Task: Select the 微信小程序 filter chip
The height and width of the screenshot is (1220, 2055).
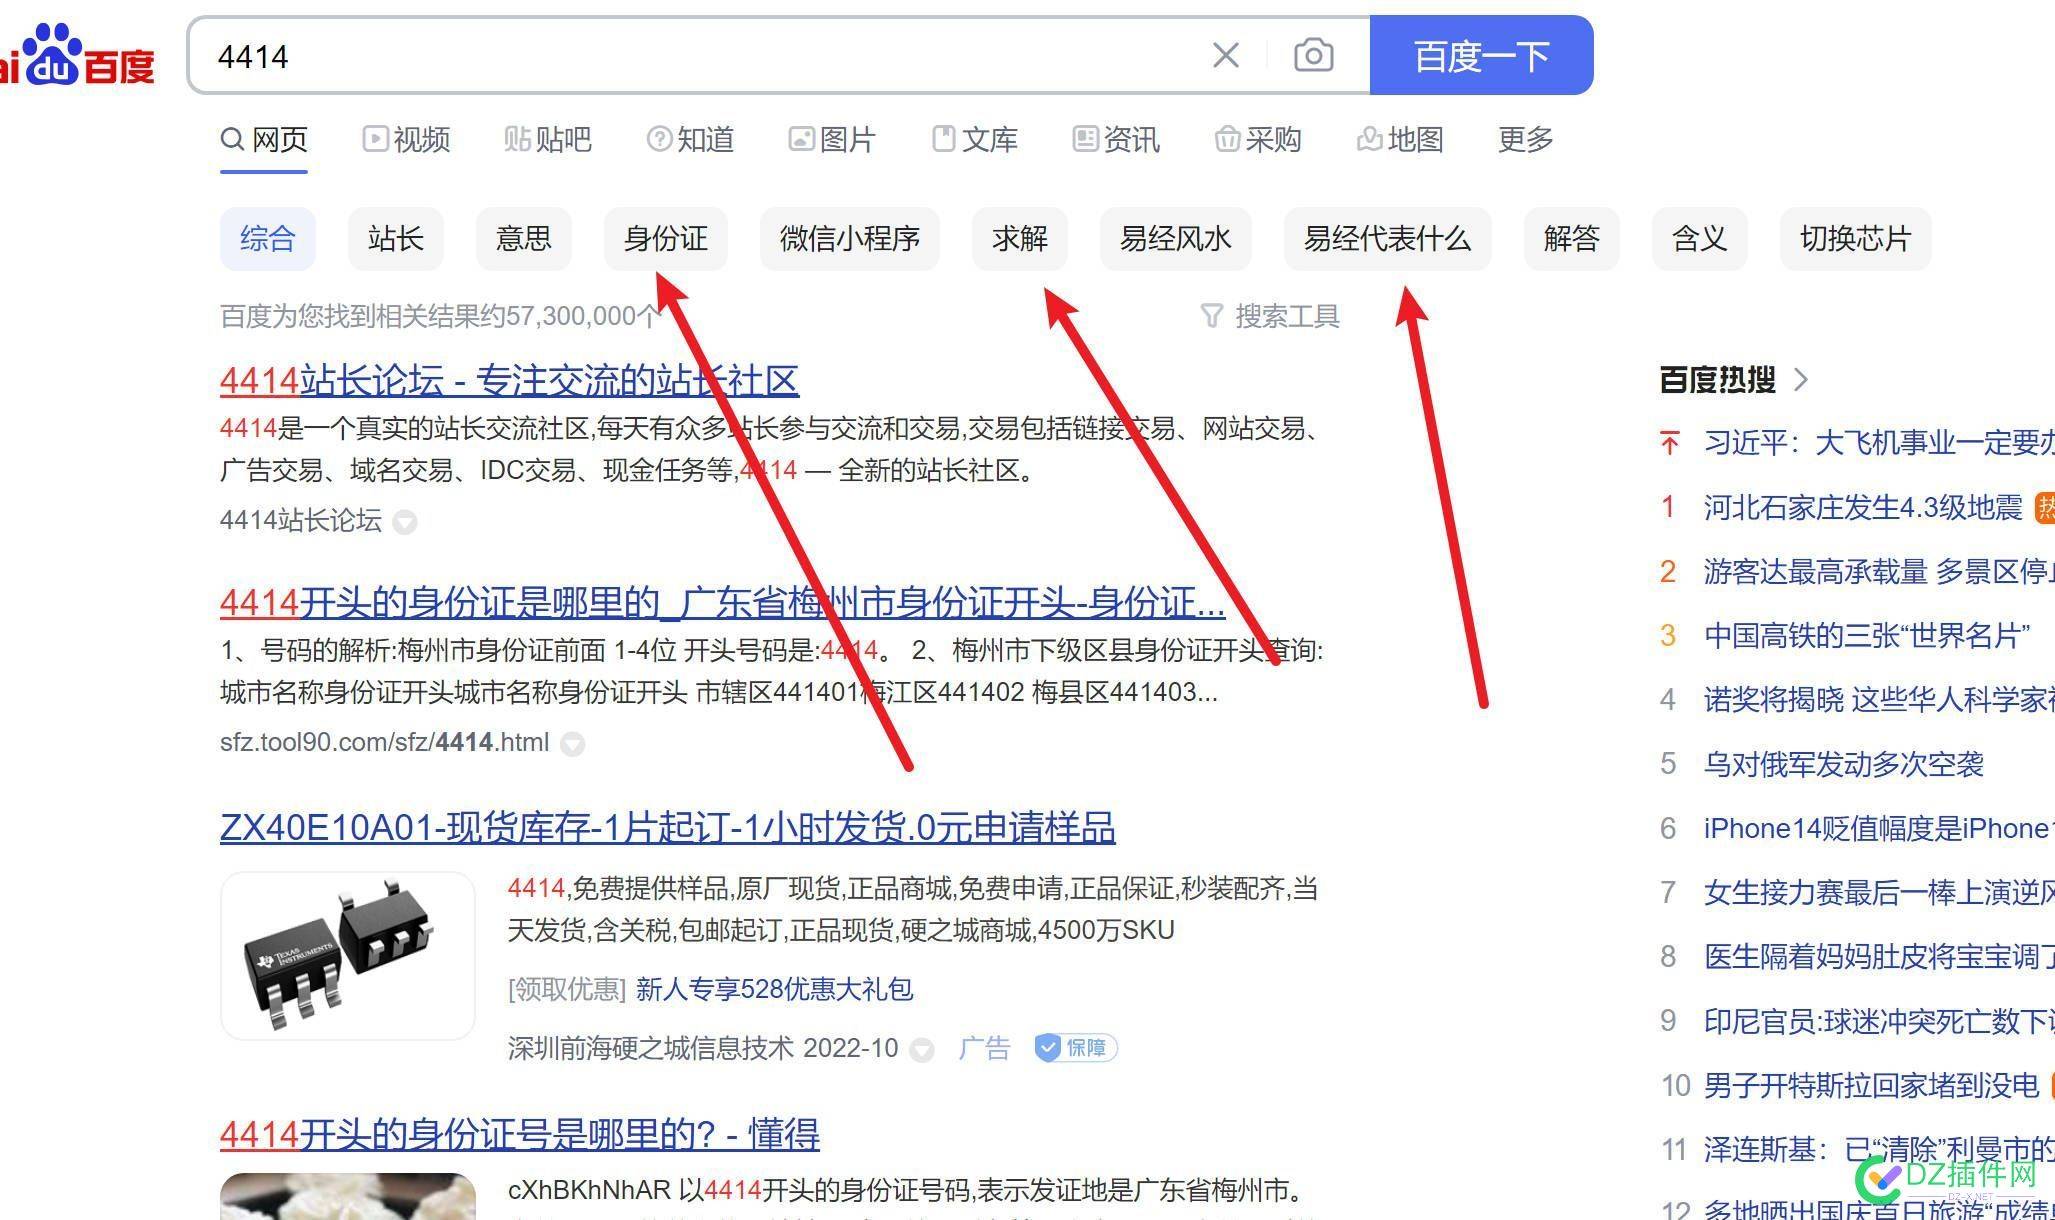Action: tap(850, 239)
